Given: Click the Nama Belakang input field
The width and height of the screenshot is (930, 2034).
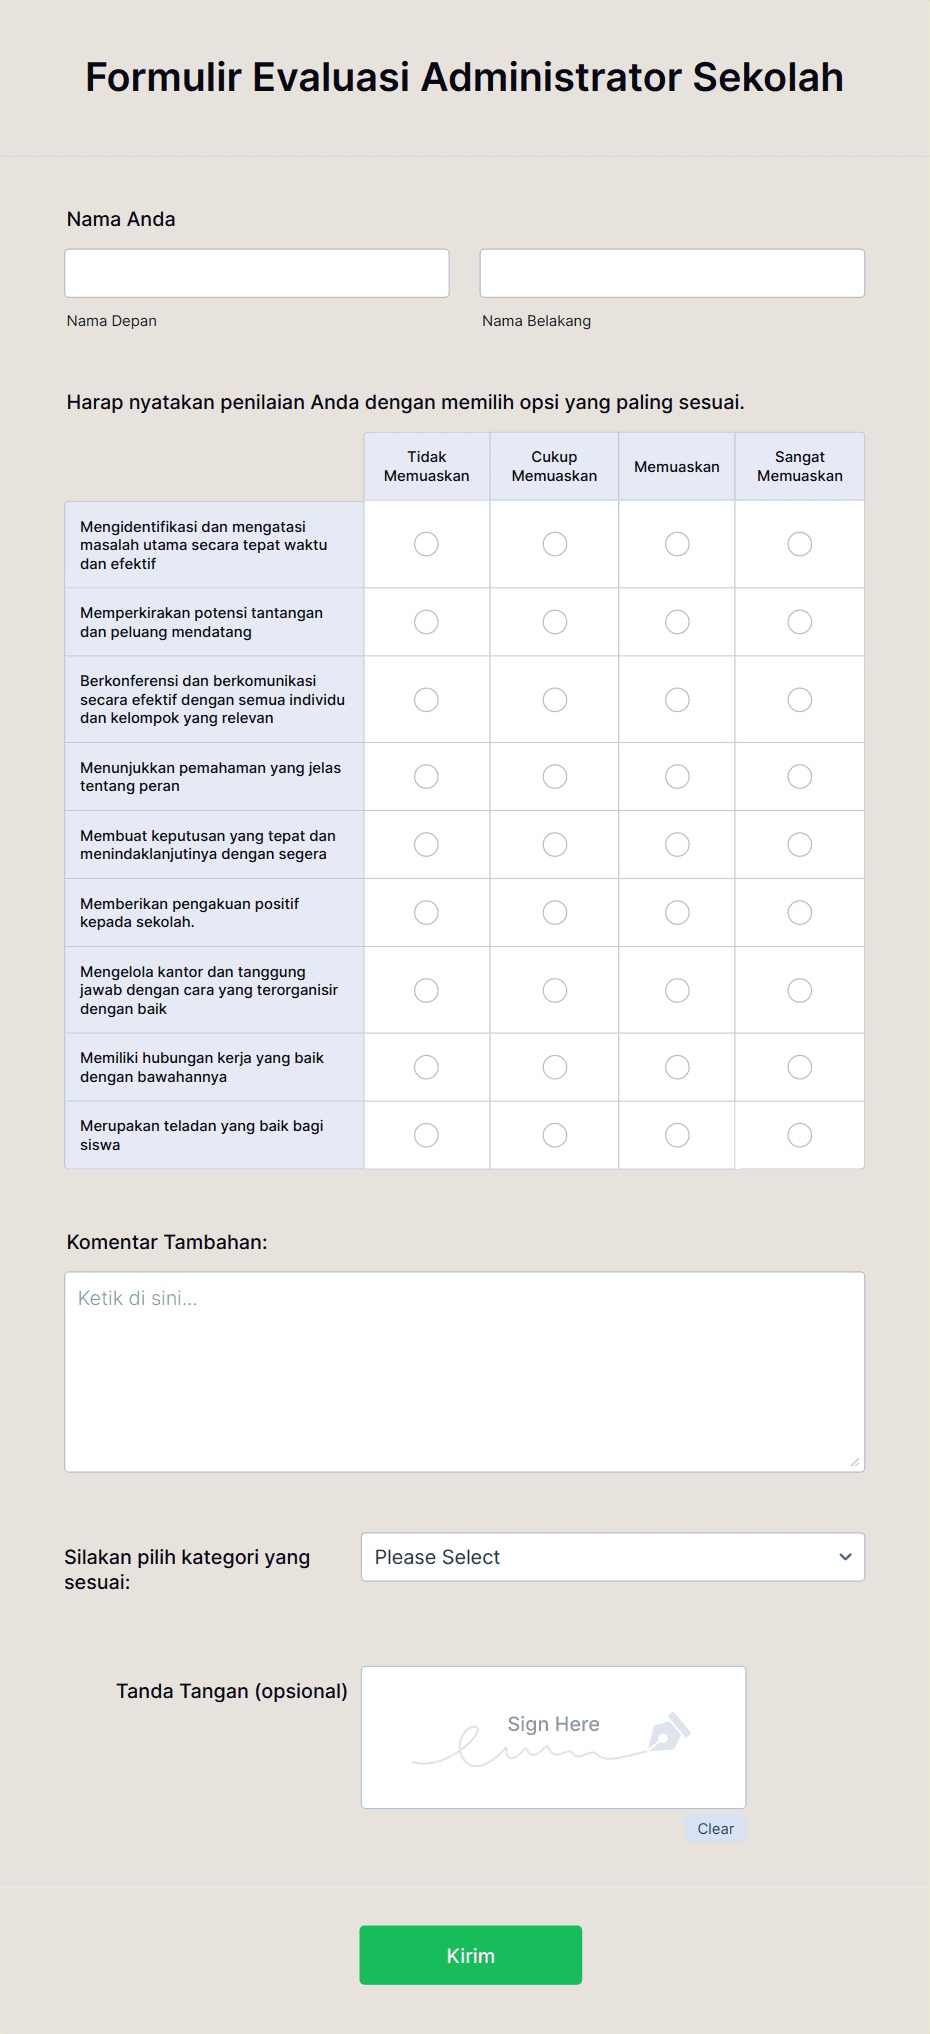Looking at the screenshot, I should tap(671, 272).
